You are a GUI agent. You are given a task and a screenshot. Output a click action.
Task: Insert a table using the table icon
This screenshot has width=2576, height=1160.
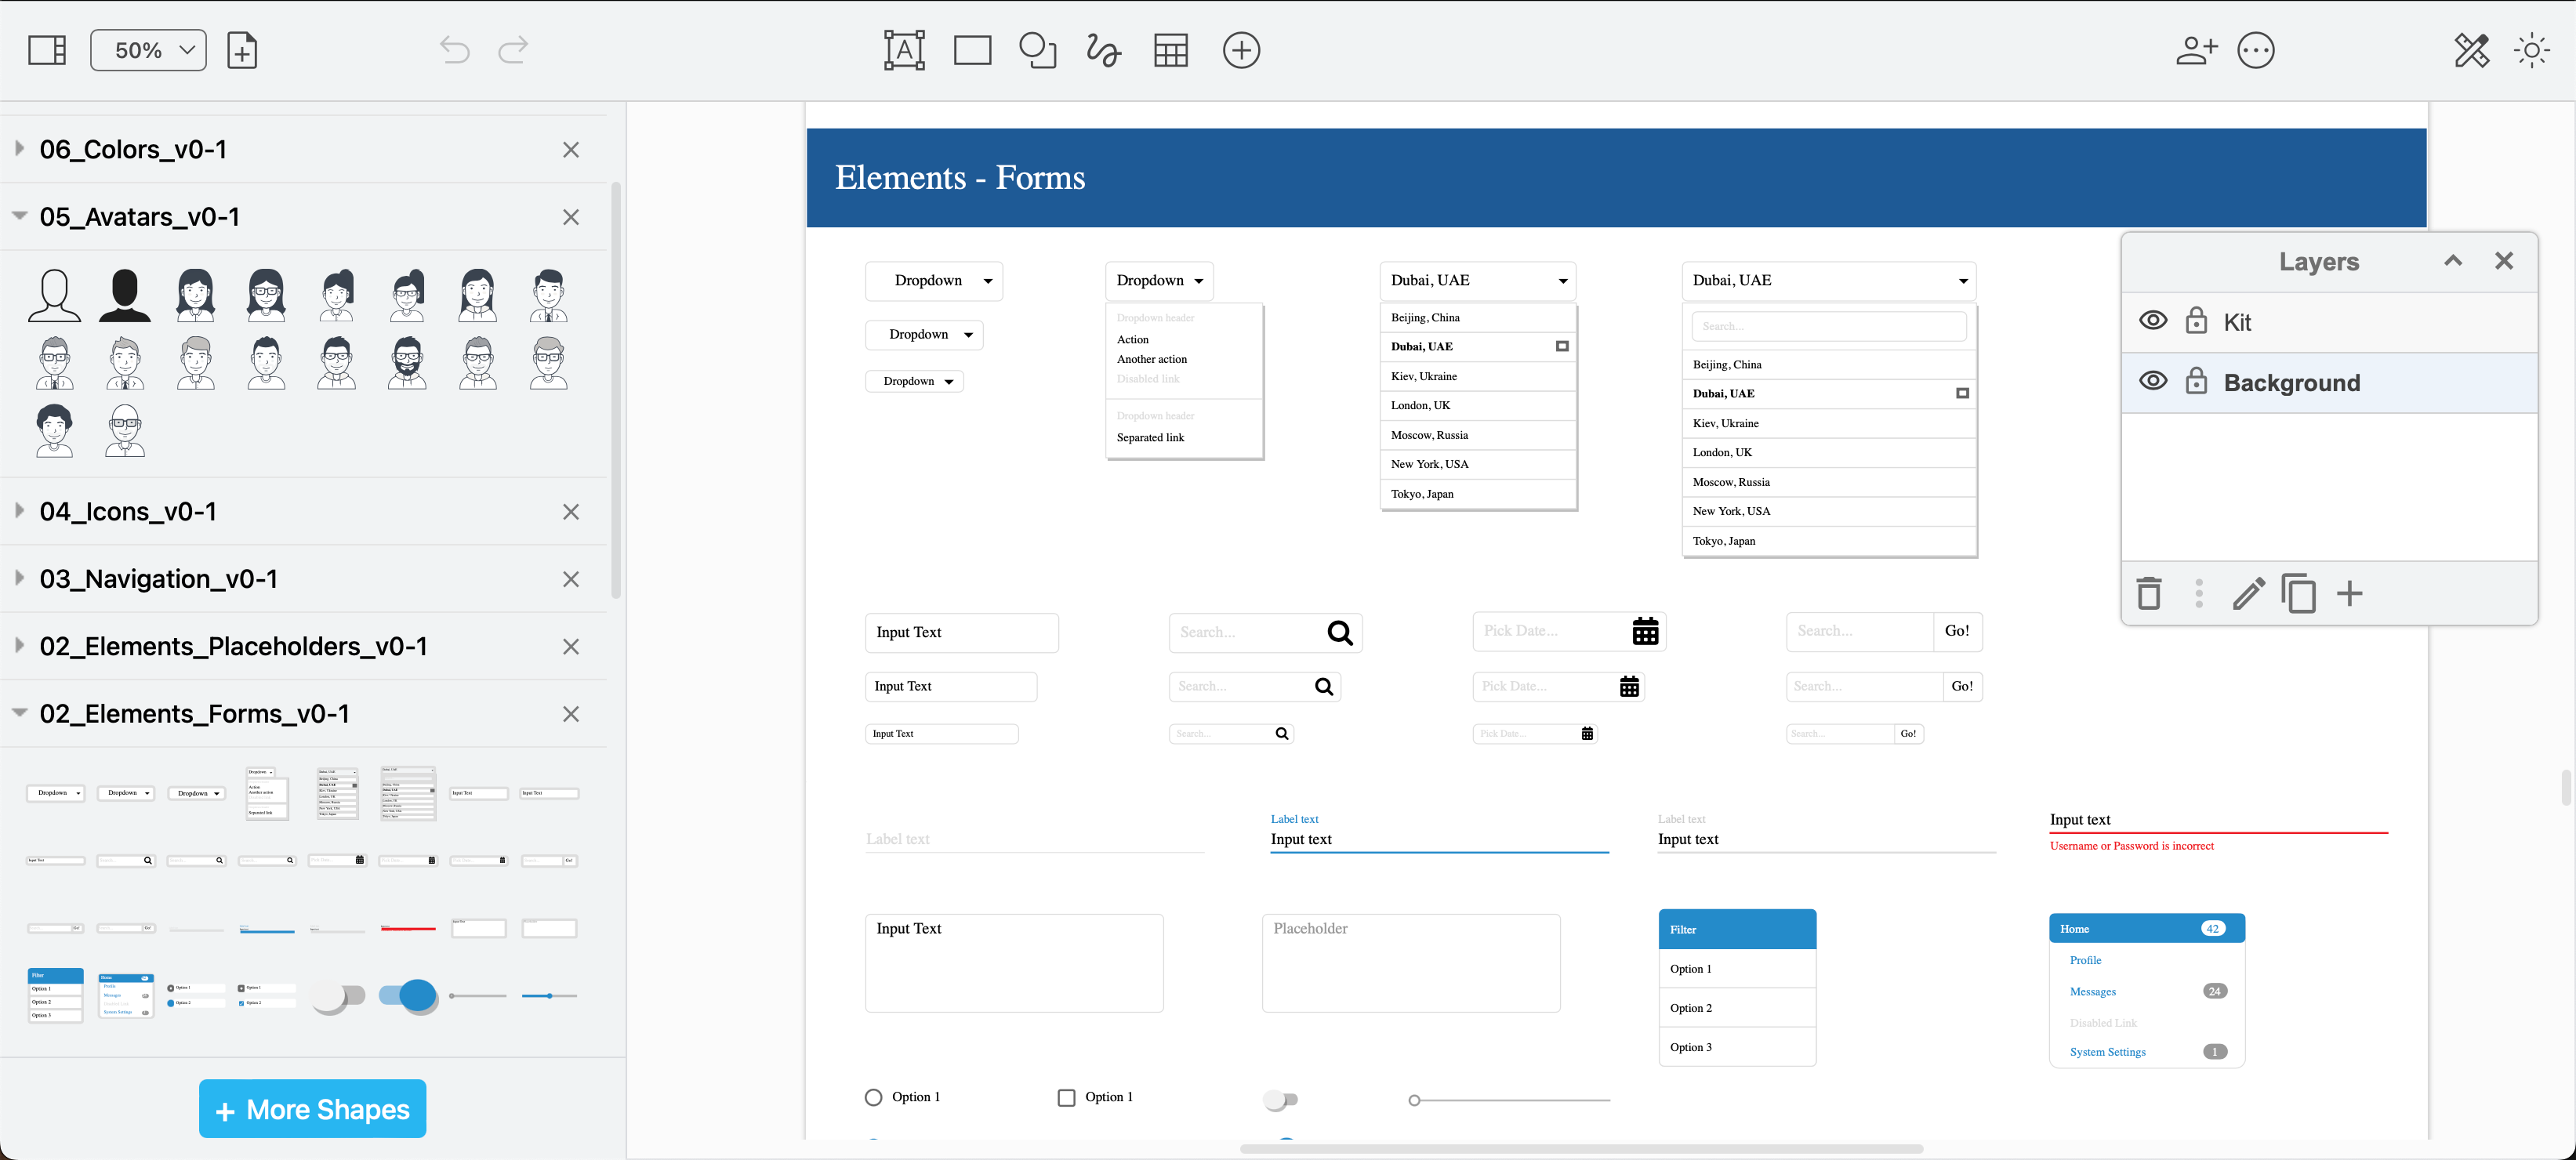(x=1170, y=50)
